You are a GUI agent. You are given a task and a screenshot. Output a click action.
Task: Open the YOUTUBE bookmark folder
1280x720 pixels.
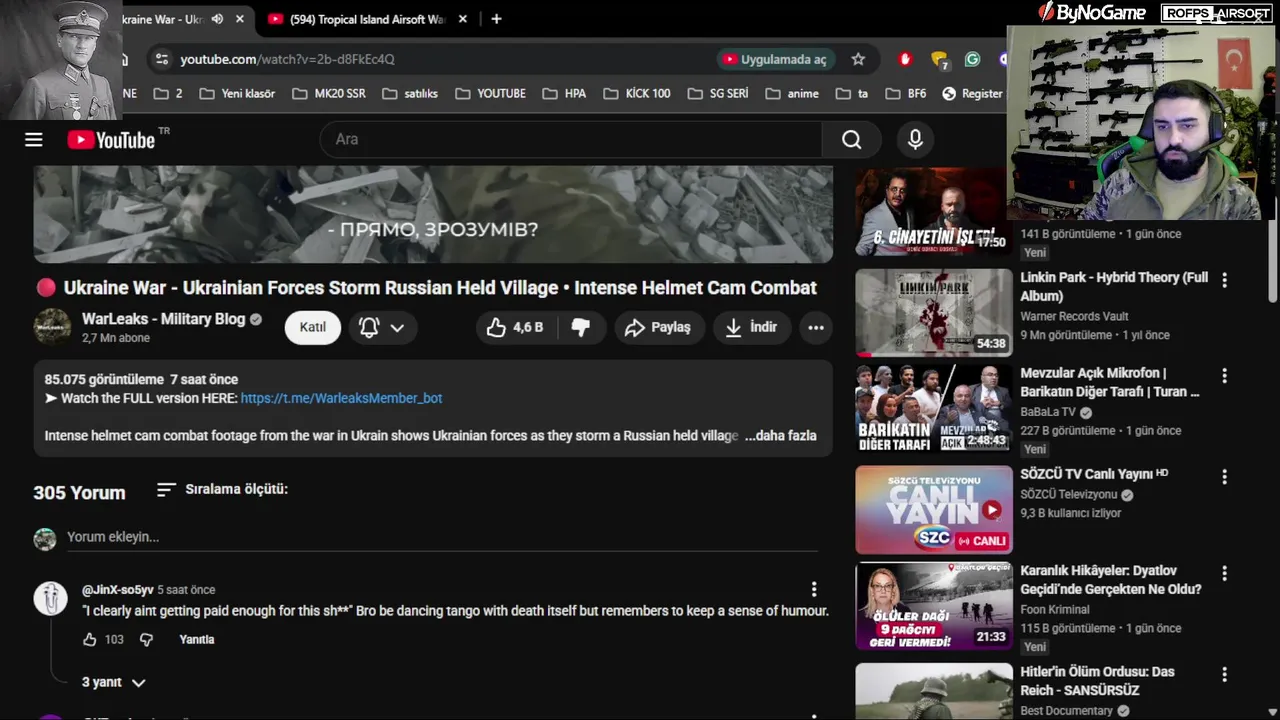pyautogui.click(x=490, y=93)
